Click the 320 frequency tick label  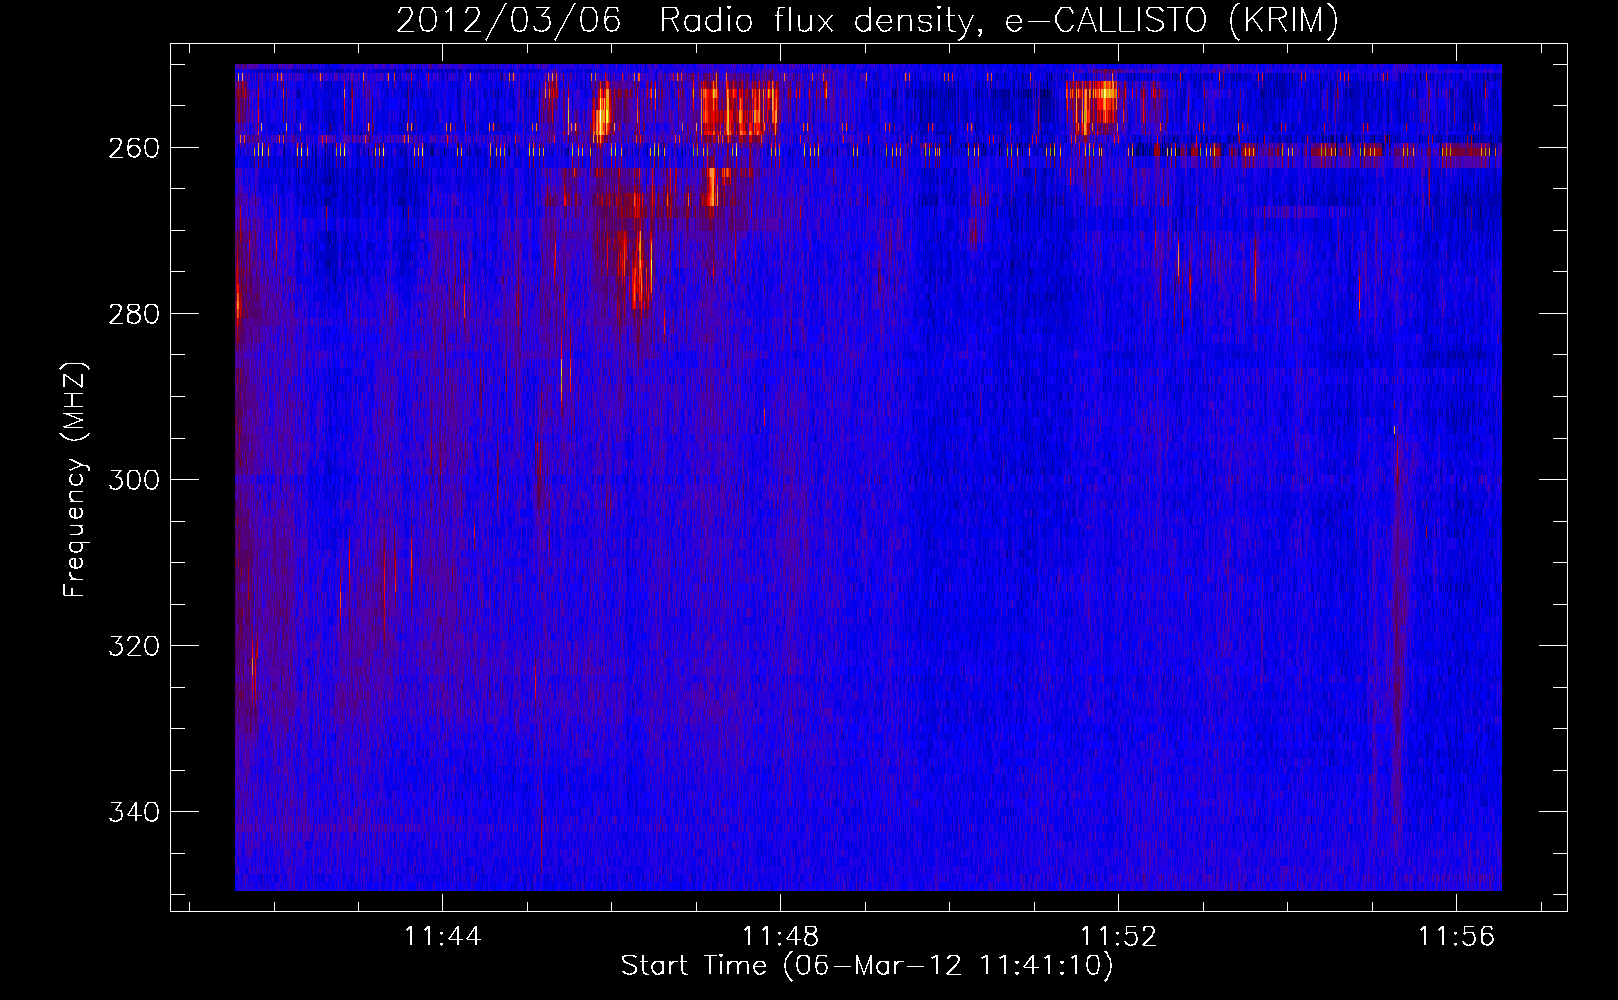(133, 646)
